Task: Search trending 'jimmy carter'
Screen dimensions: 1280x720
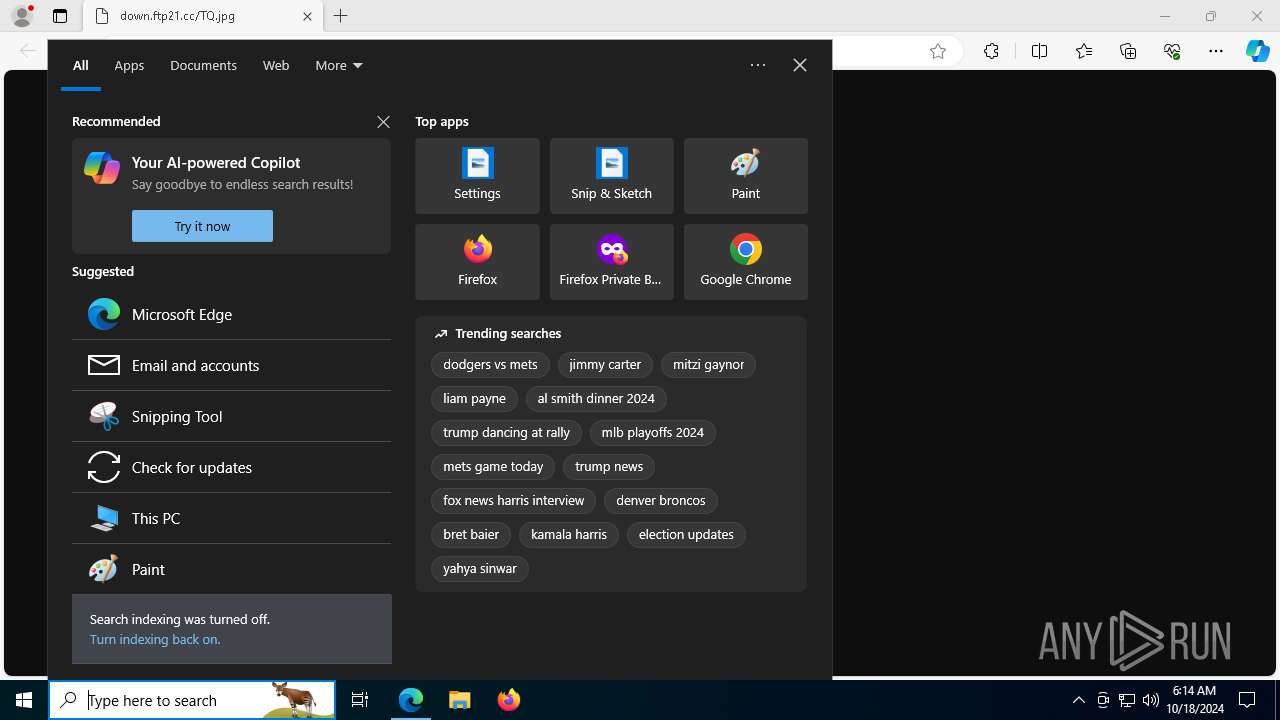Action: (605, 365)
